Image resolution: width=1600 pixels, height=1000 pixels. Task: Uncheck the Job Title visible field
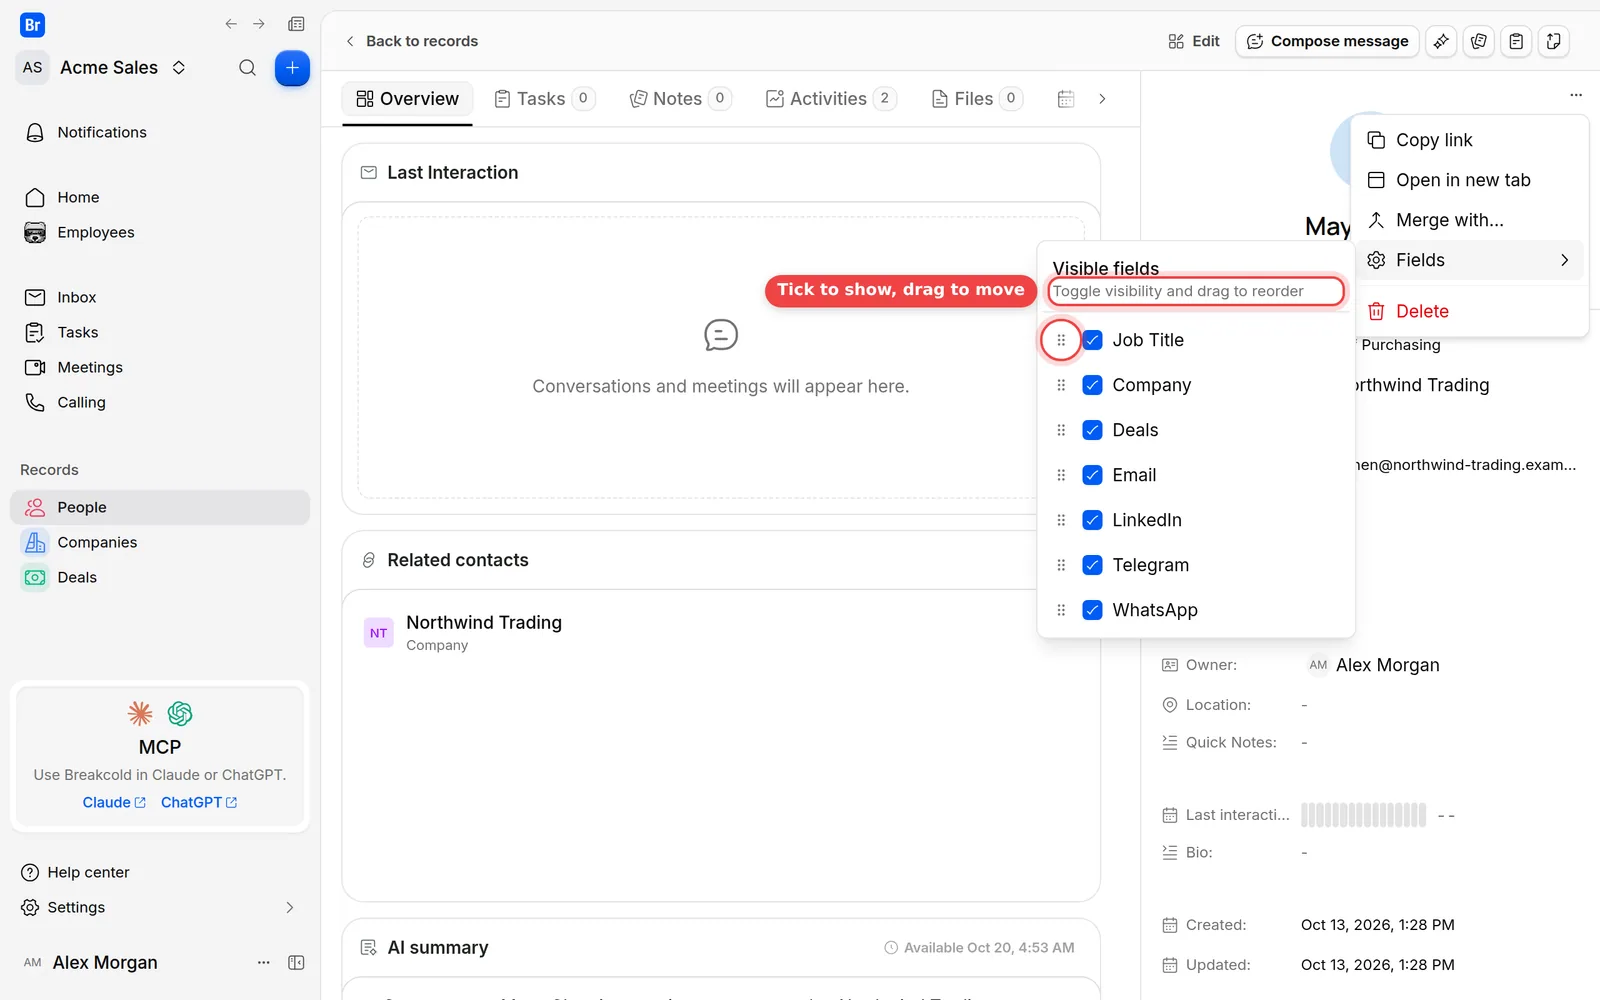pos(1093,340)
